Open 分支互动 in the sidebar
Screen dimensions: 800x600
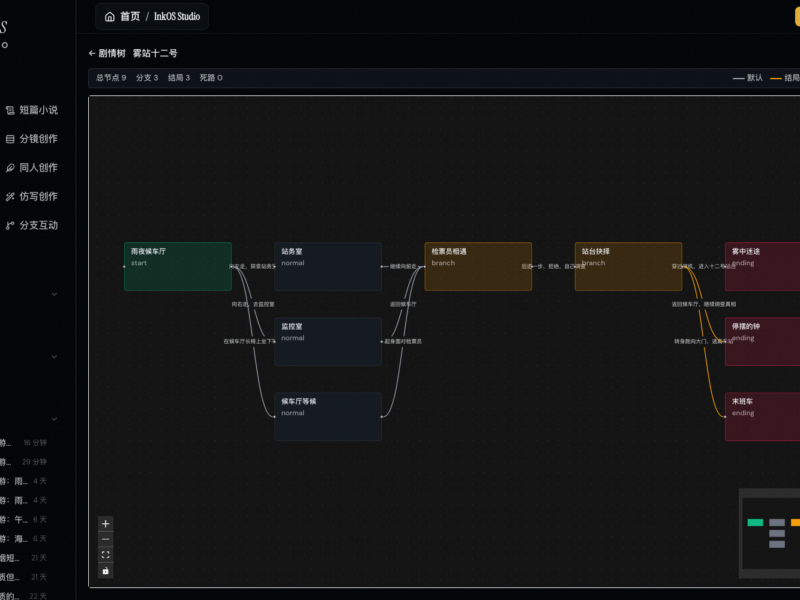pyautogui.click(x=32, y=225)
